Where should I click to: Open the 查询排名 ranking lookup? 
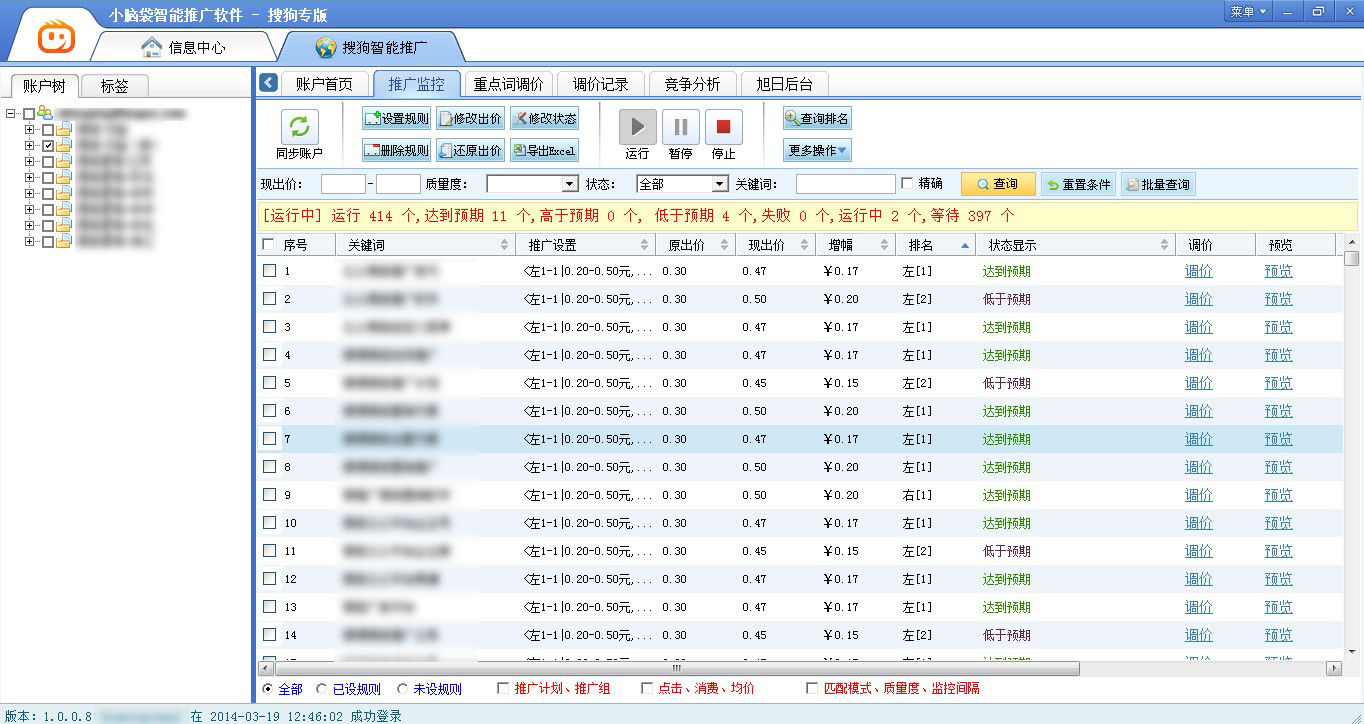[x=817, y=119]
